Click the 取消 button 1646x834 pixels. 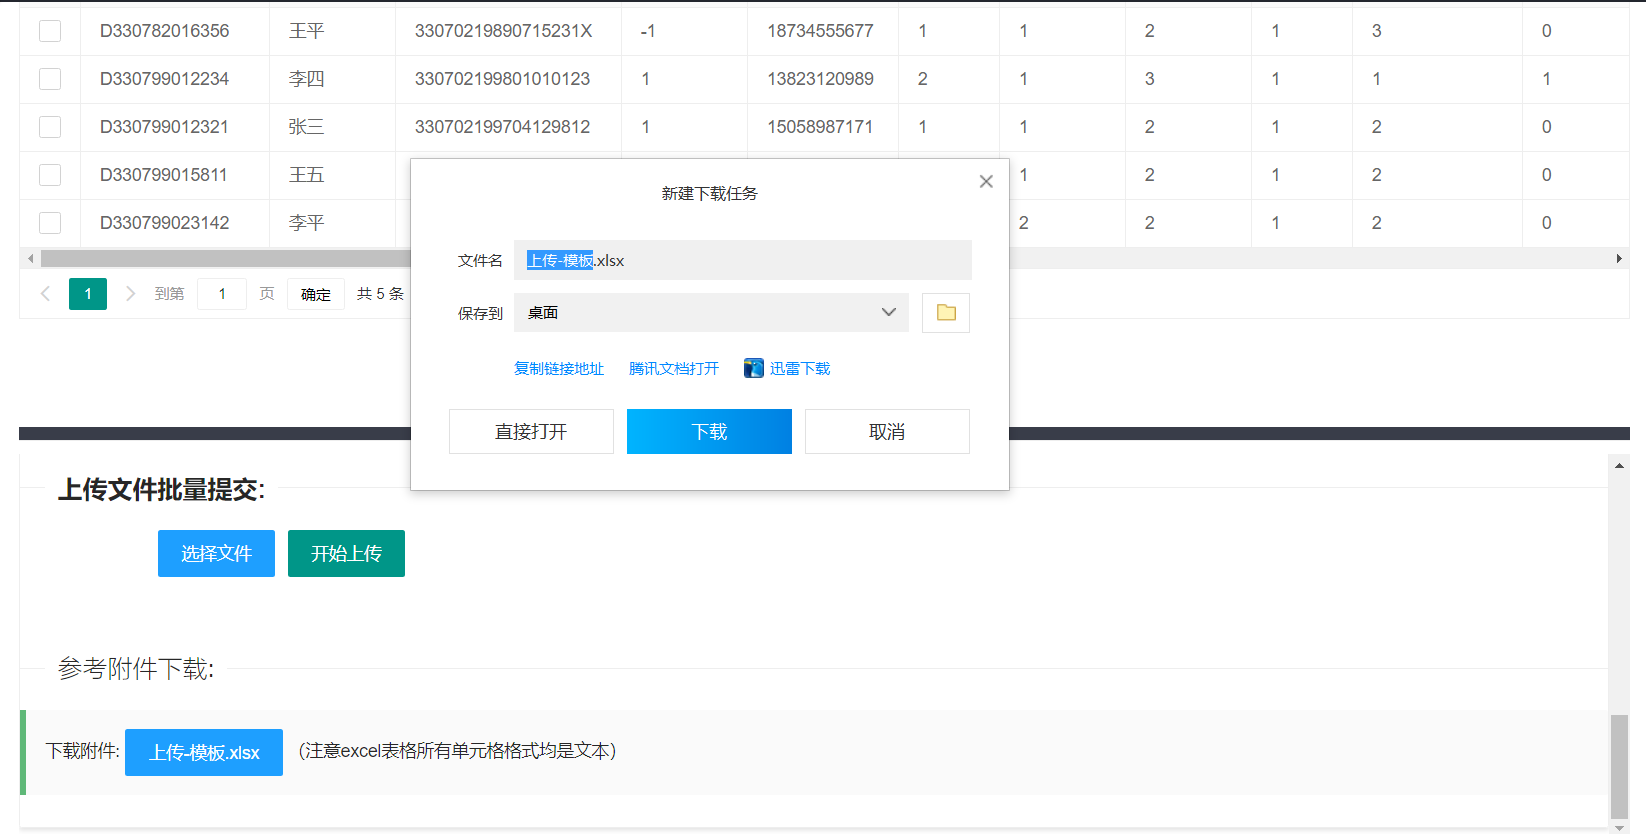(887, 431)
